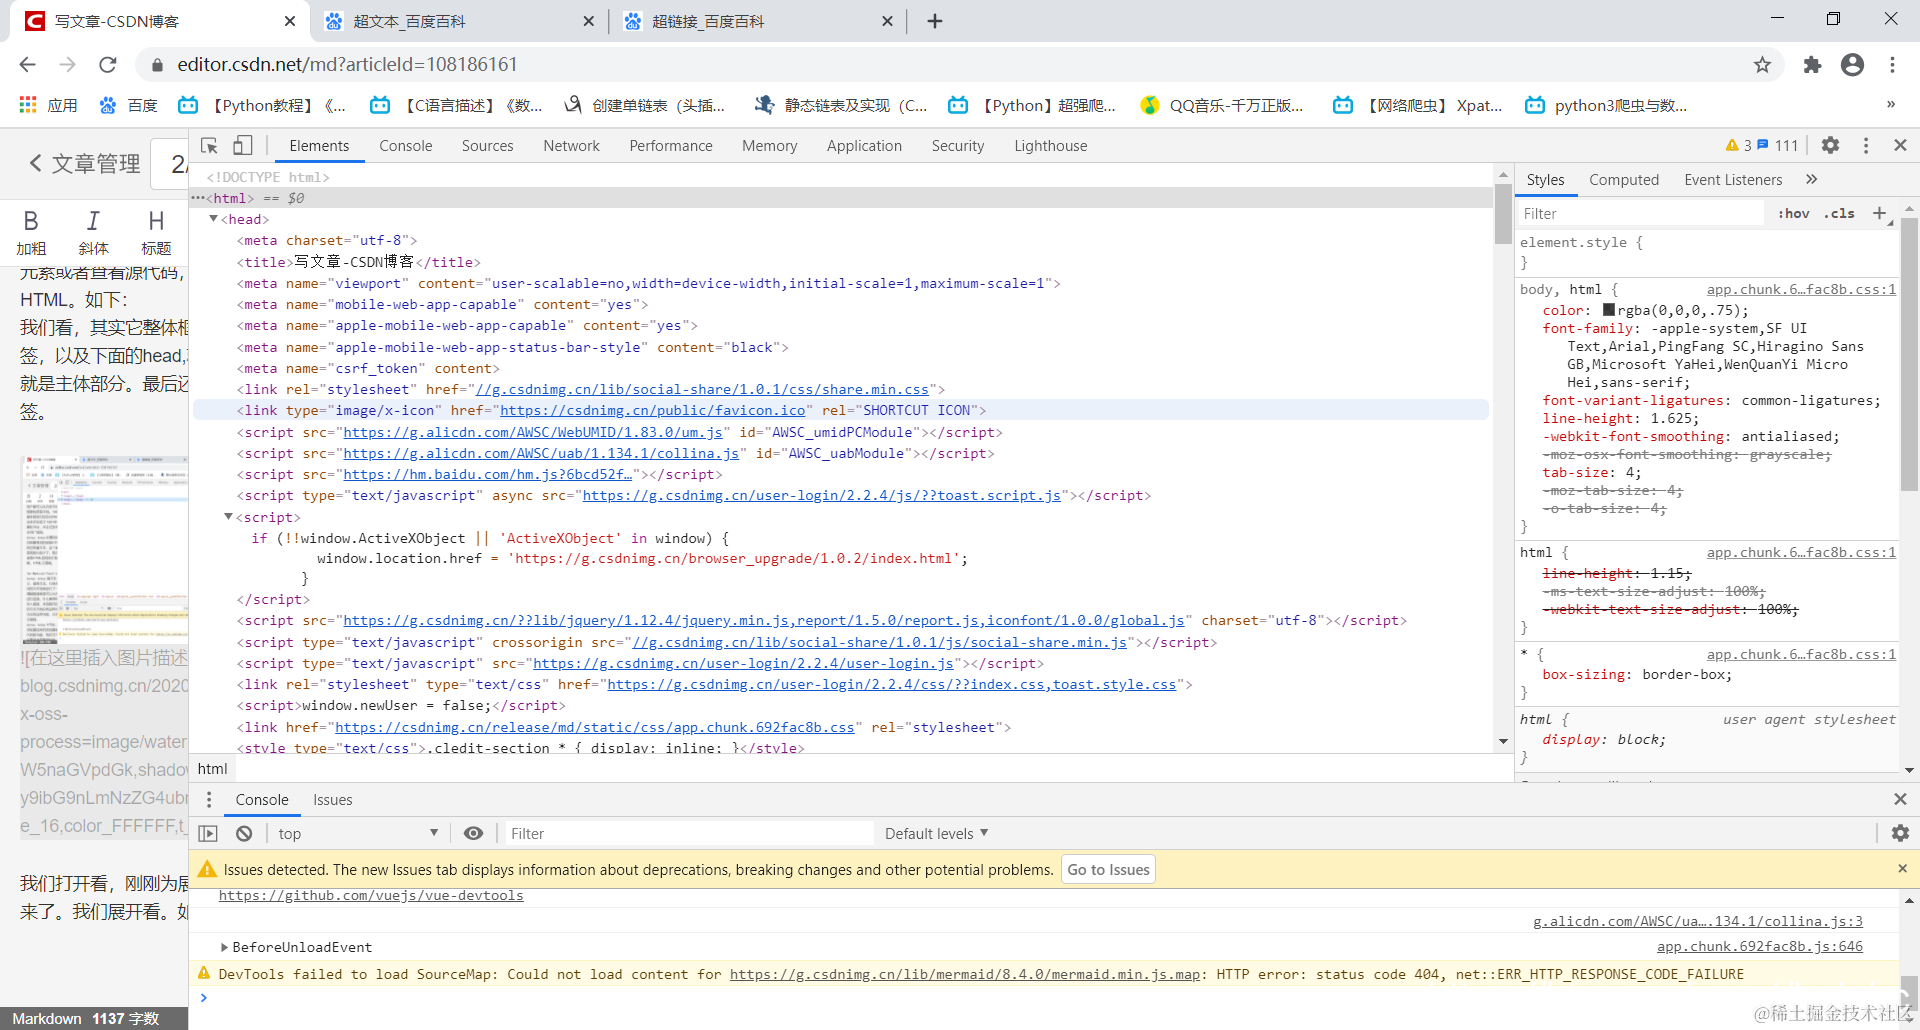The image size is (1920, 1030).
Task: Show more bookmarks chevron
Action: (x=1890, y=105)
